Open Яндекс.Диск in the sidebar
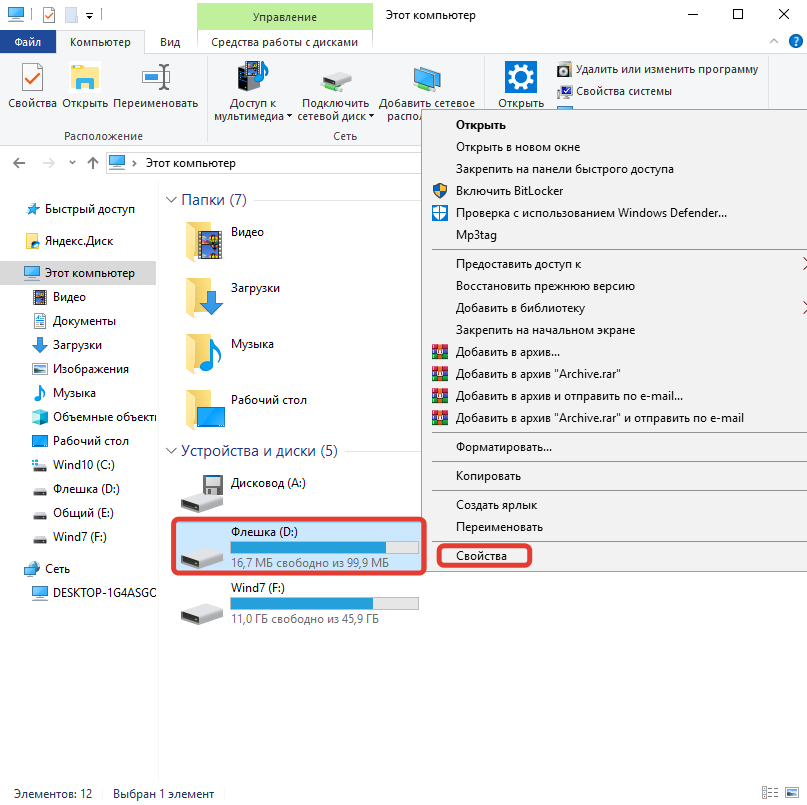This screenshot has height=805, width=807. point(80,241)
